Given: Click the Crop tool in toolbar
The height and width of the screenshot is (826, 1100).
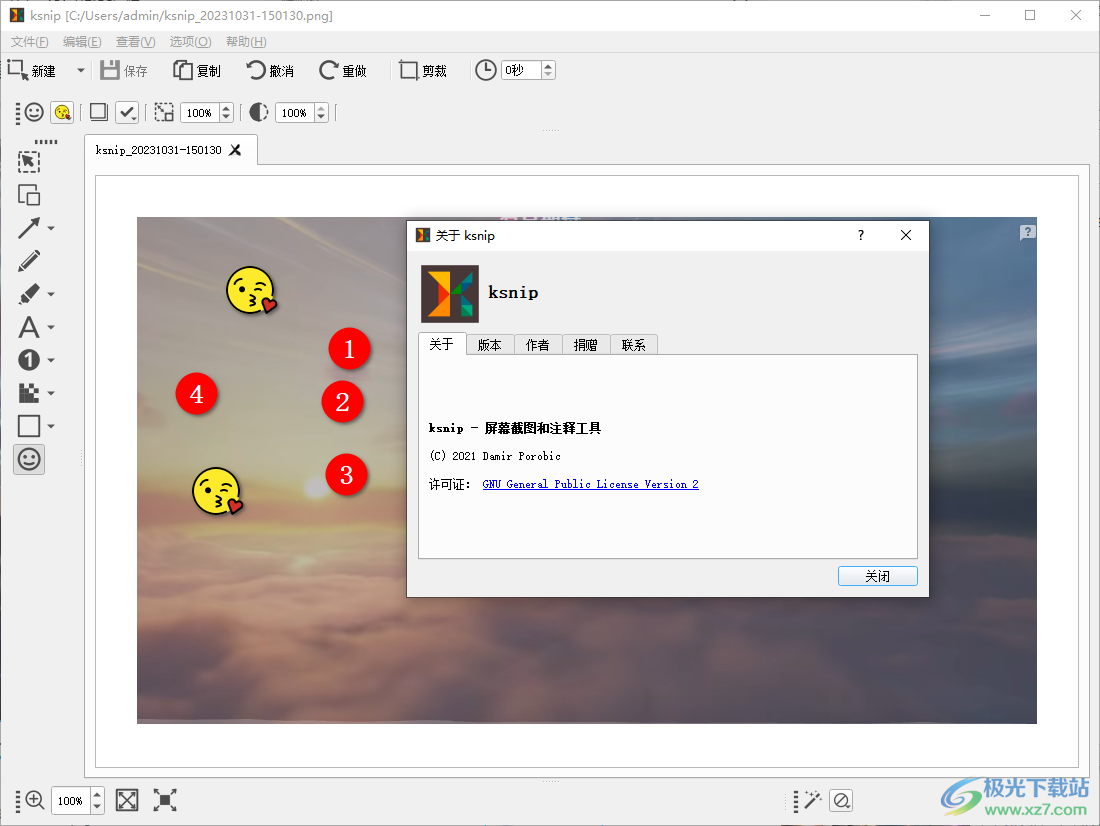Looking at the screenshot, I should point(422,70).
